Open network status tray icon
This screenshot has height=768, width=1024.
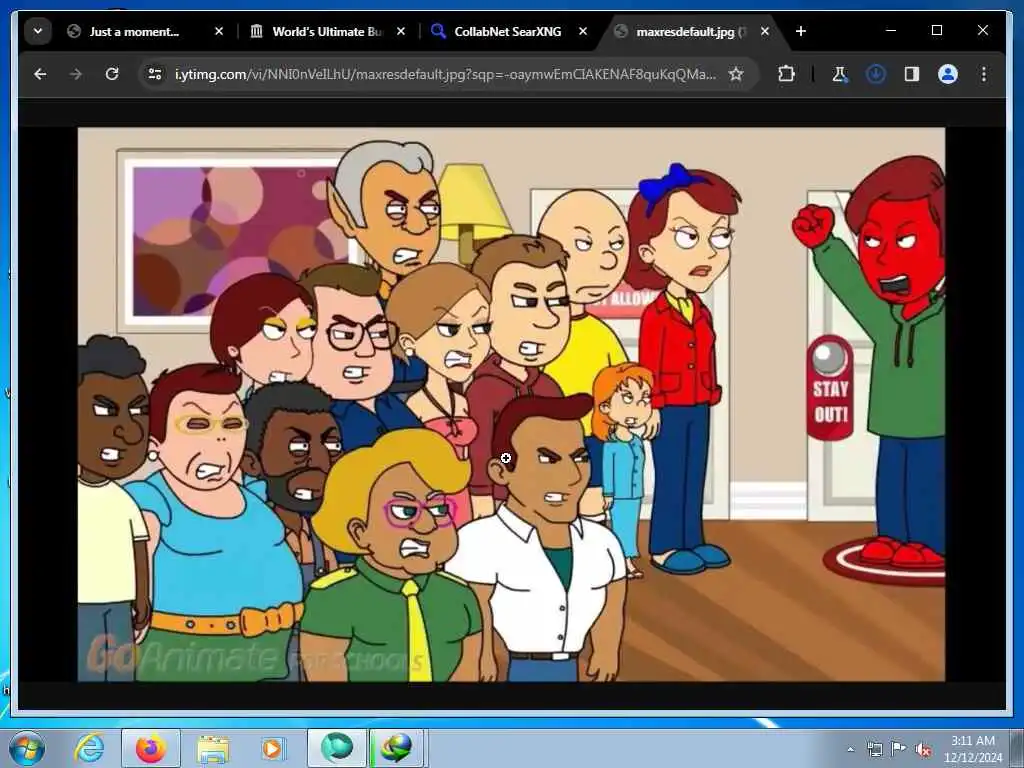(874, 749)
